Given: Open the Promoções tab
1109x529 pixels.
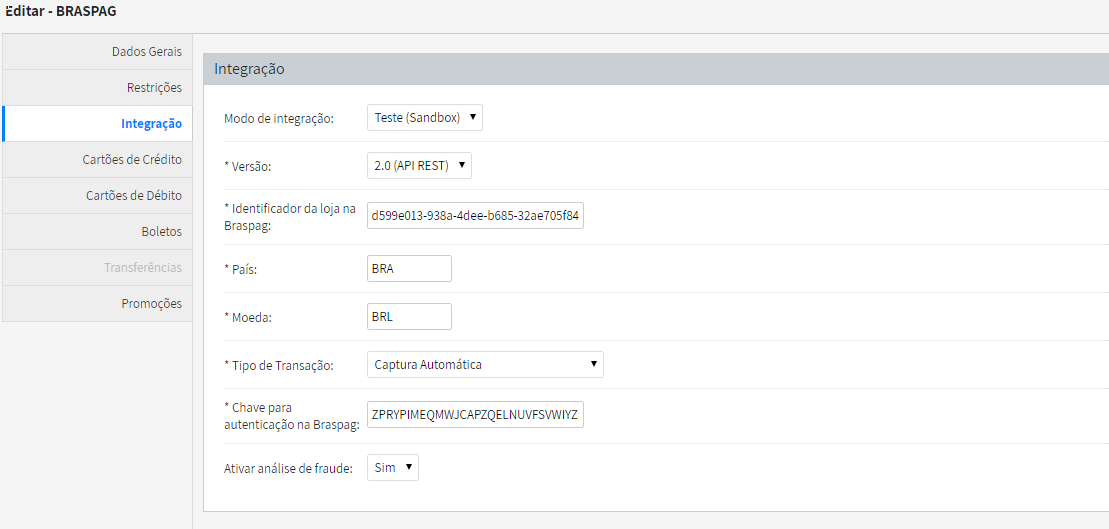Looking at the screenshot, I should [97, 304].
